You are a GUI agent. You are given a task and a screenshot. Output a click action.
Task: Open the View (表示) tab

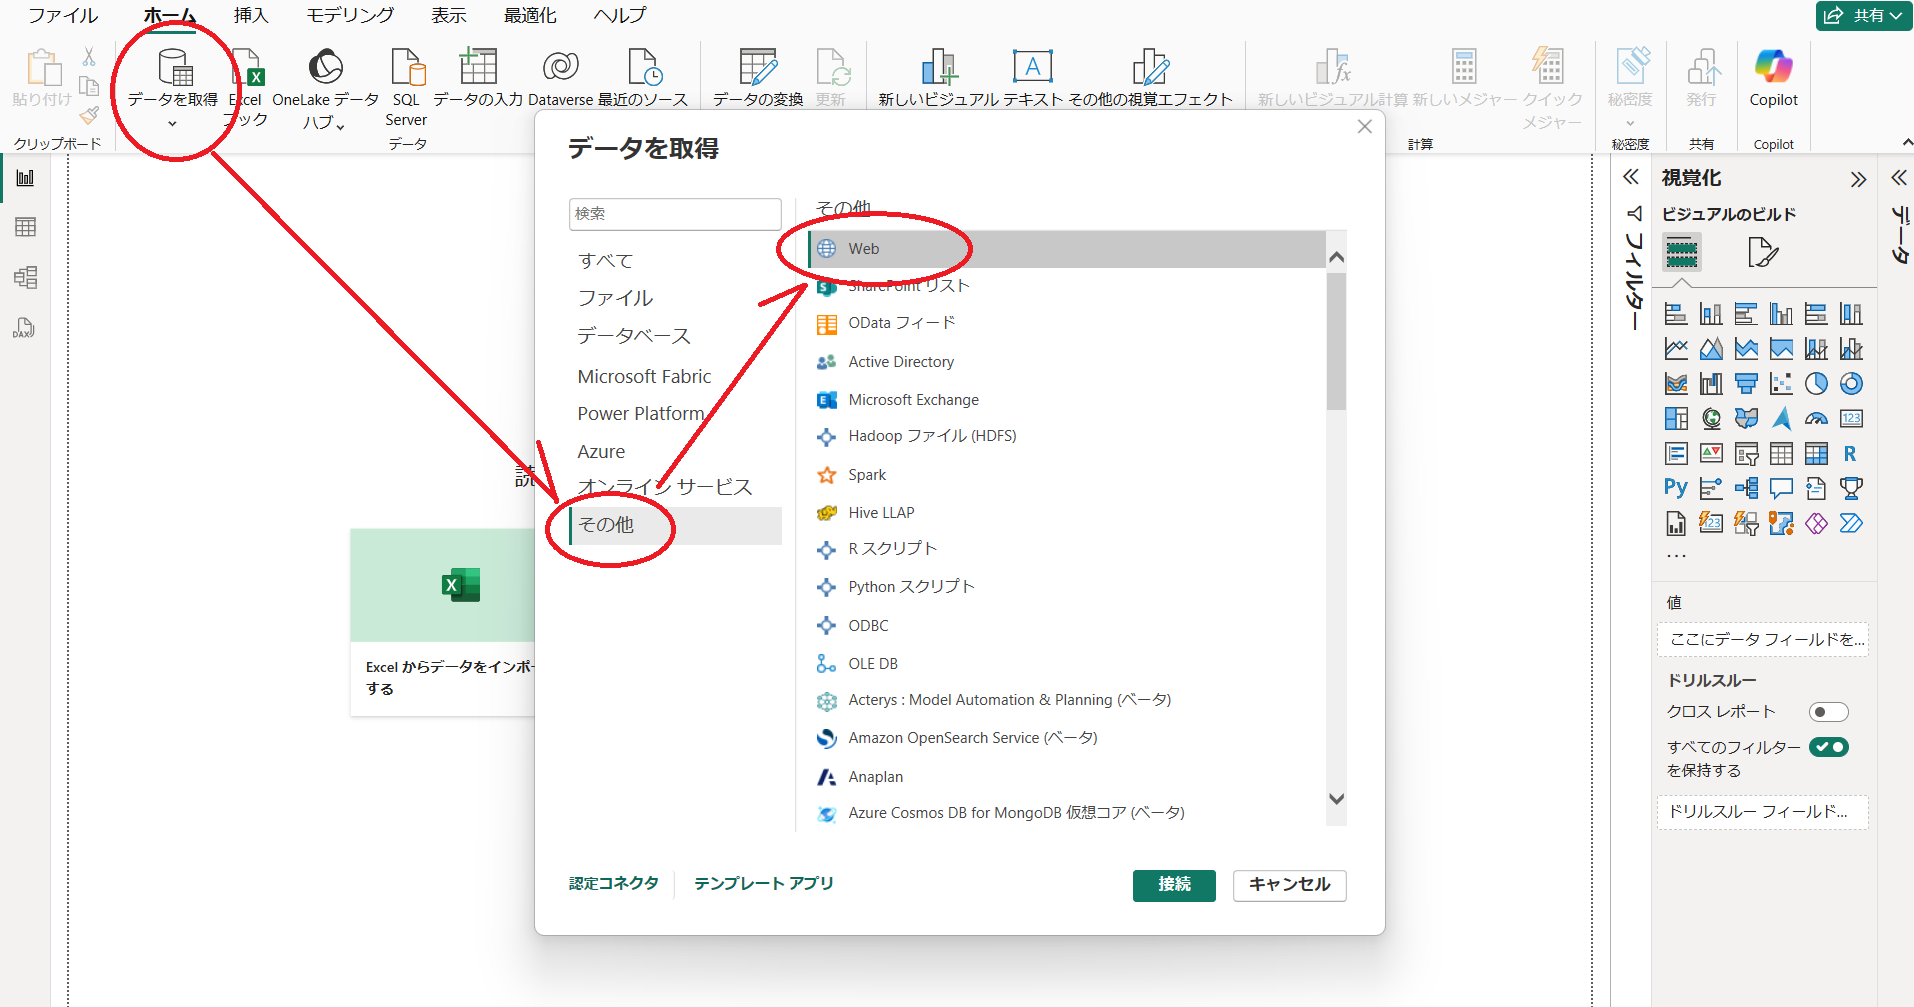(449, 15)
